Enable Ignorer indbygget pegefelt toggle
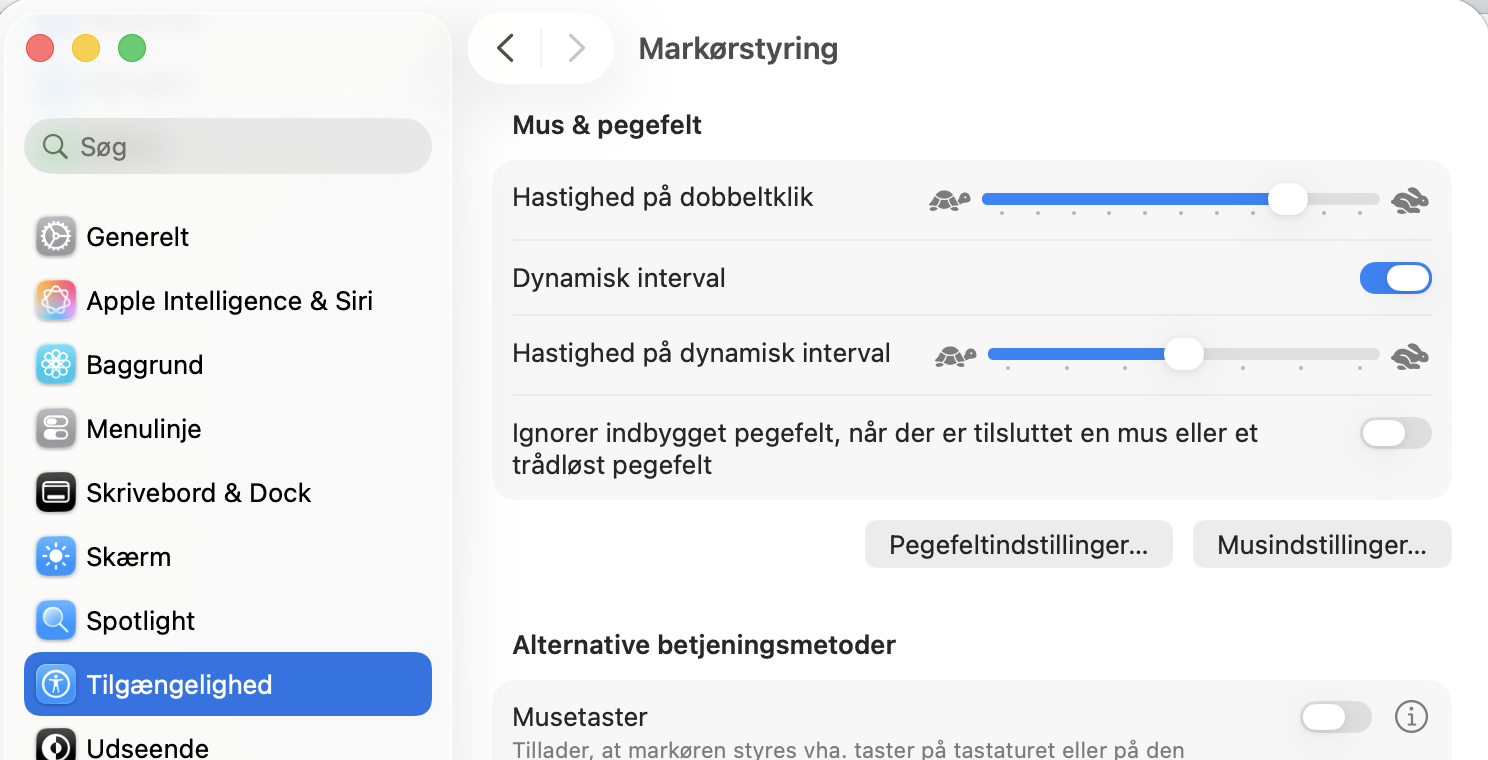Viewport: 1488px width, 760px height. click(x=1395, y=433)
